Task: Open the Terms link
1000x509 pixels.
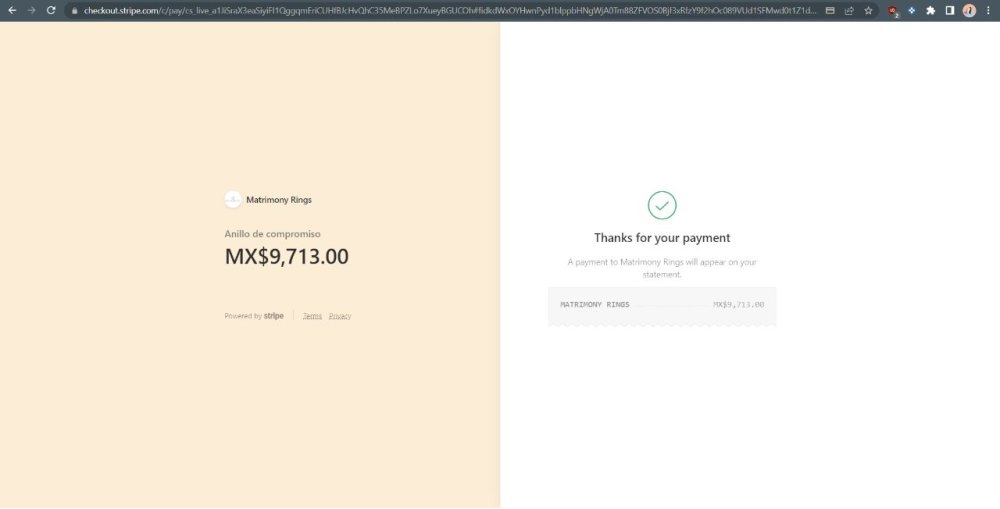Action: point(312,316)
